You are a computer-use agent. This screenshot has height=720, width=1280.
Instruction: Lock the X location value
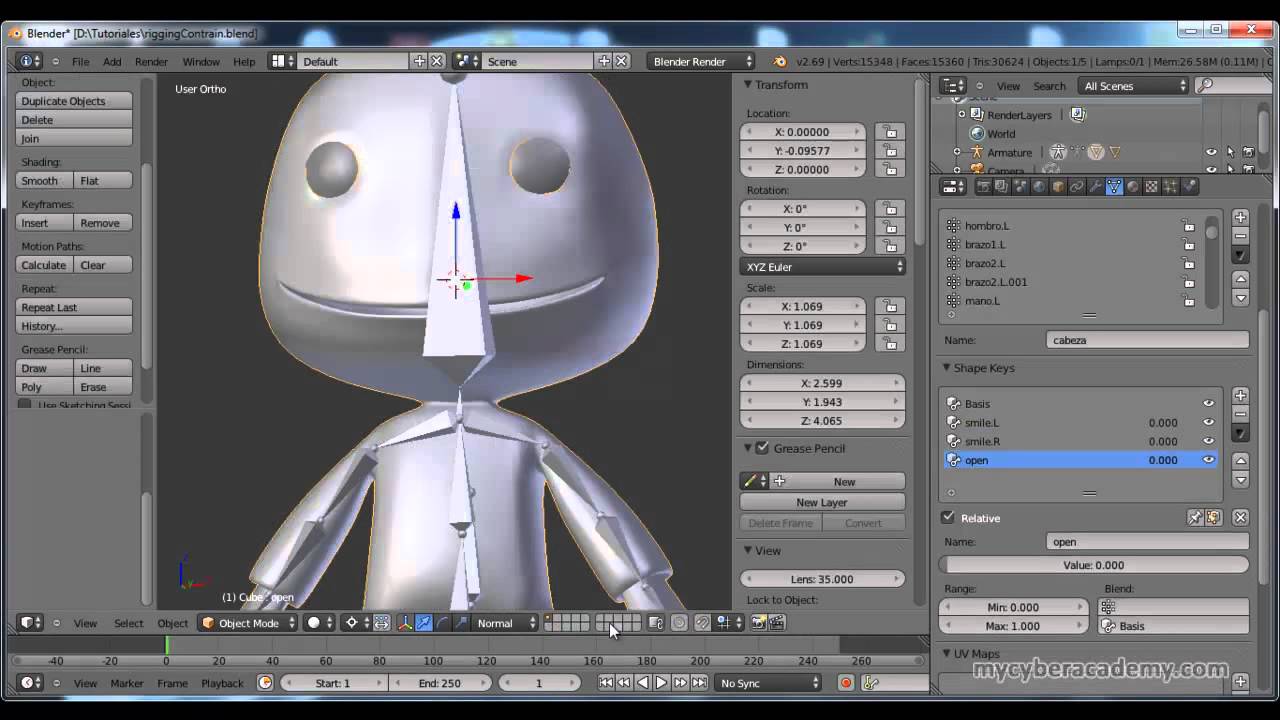coord(889,132)
